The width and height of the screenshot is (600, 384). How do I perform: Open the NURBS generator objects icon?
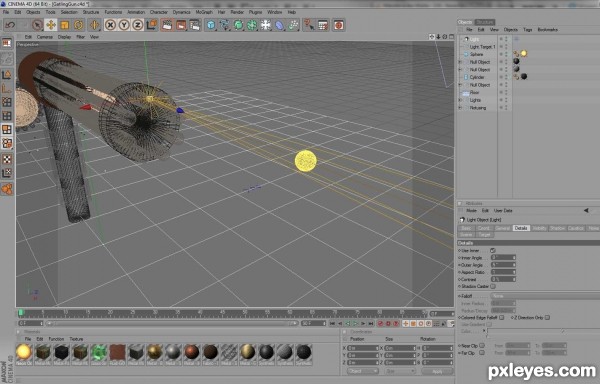[x=238, y=25]
